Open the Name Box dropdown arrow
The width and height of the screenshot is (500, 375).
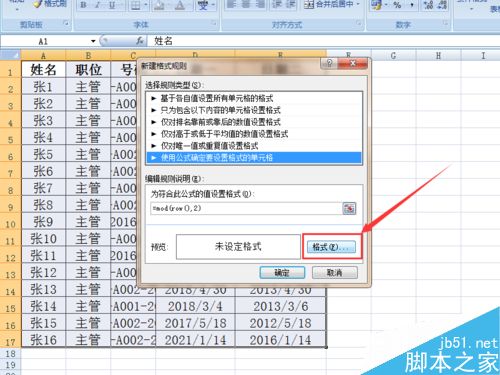pos(93,41)
